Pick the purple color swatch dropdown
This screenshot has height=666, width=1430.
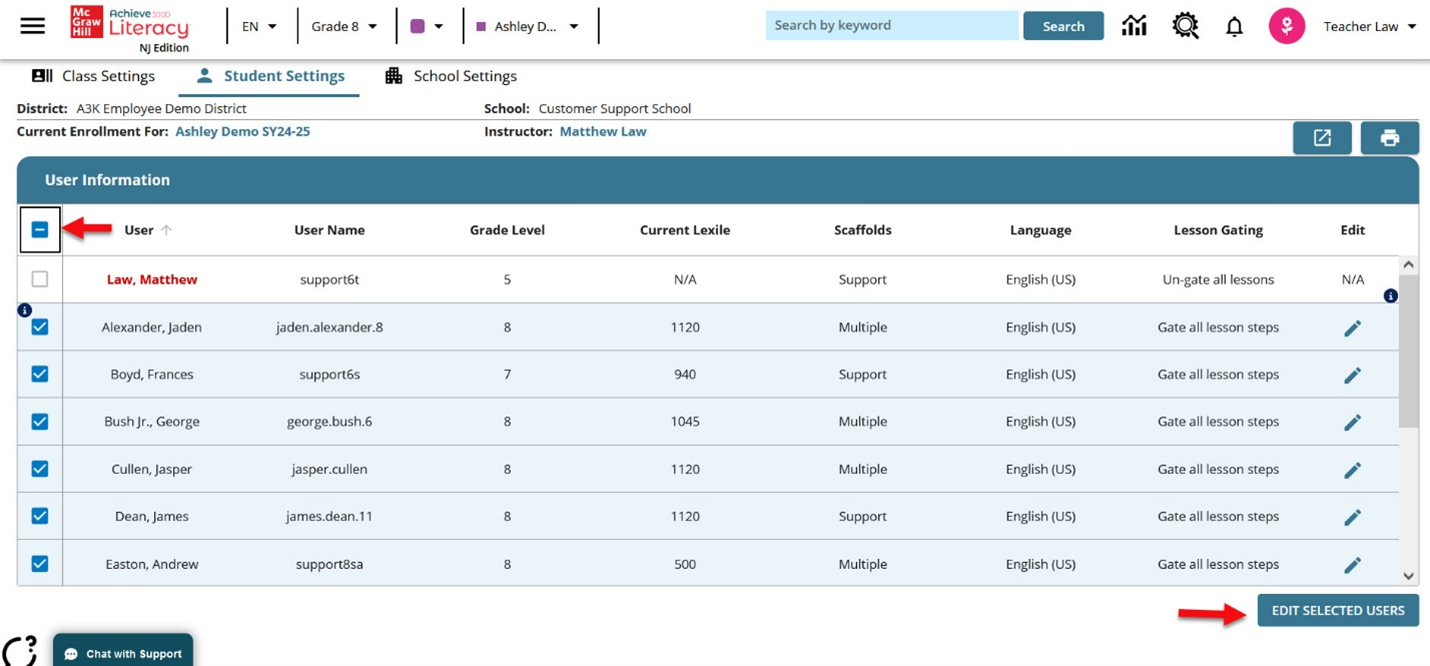click(x=427, y=27)
